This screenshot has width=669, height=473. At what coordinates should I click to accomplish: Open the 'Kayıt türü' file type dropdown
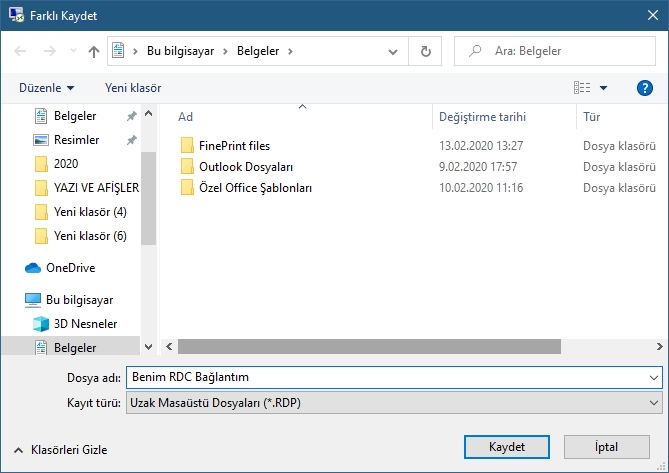(394, 403)
